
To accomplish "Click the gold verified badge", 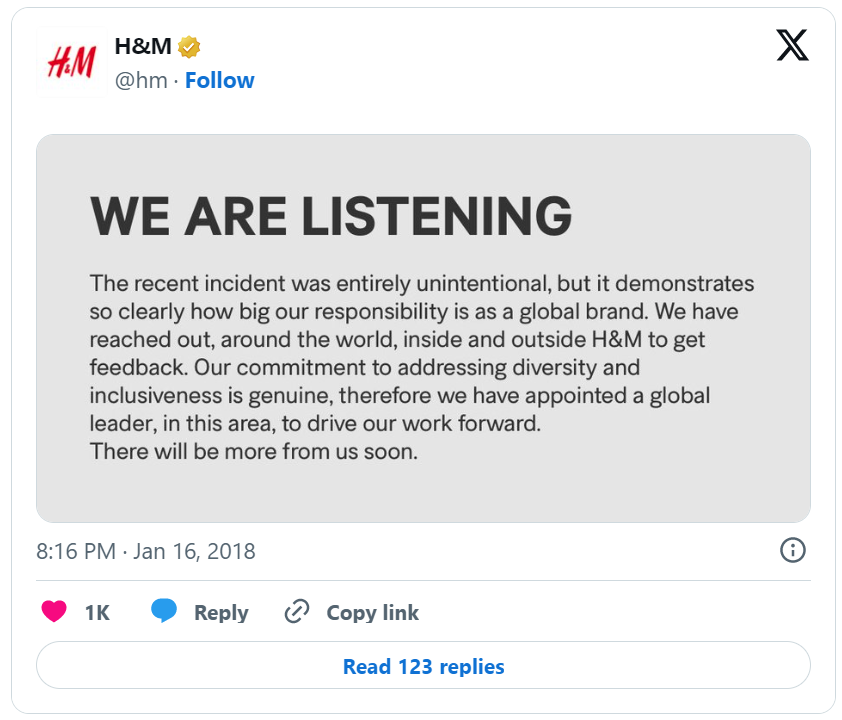I will click(x=190, y=47).
